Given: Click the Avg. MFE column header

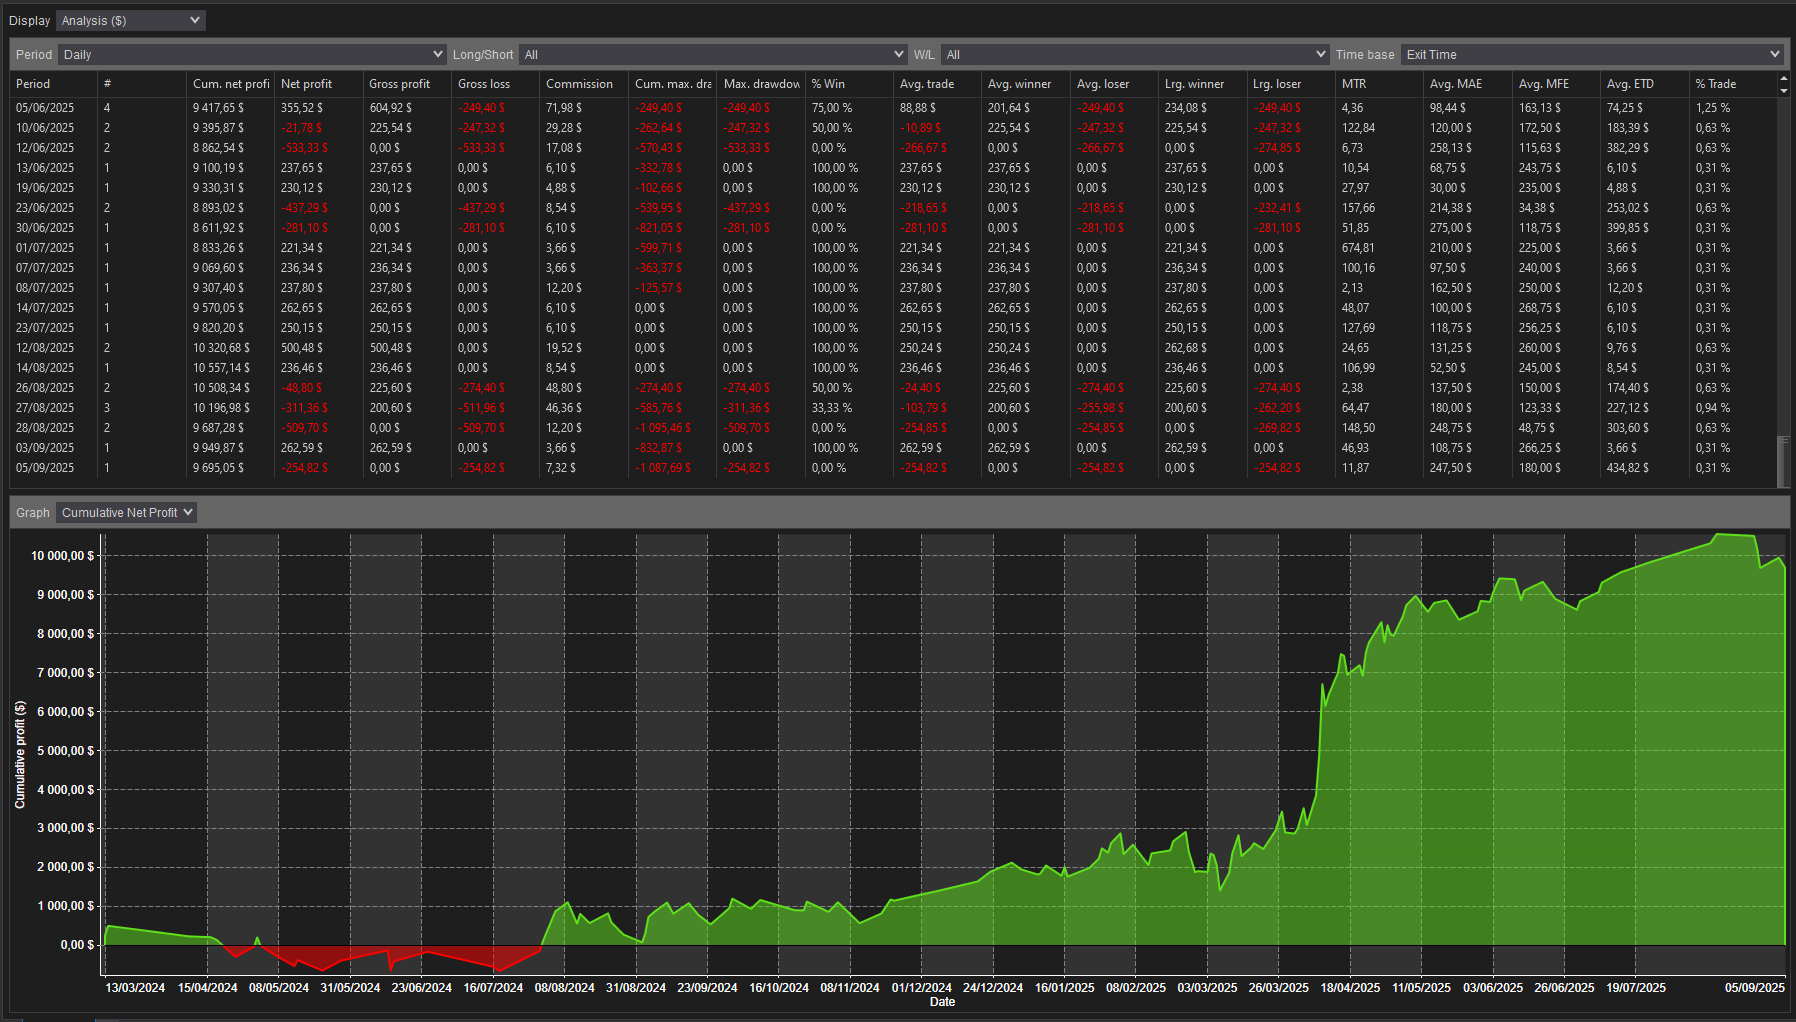Looking at the screenshot, I should click(1556, 84).
